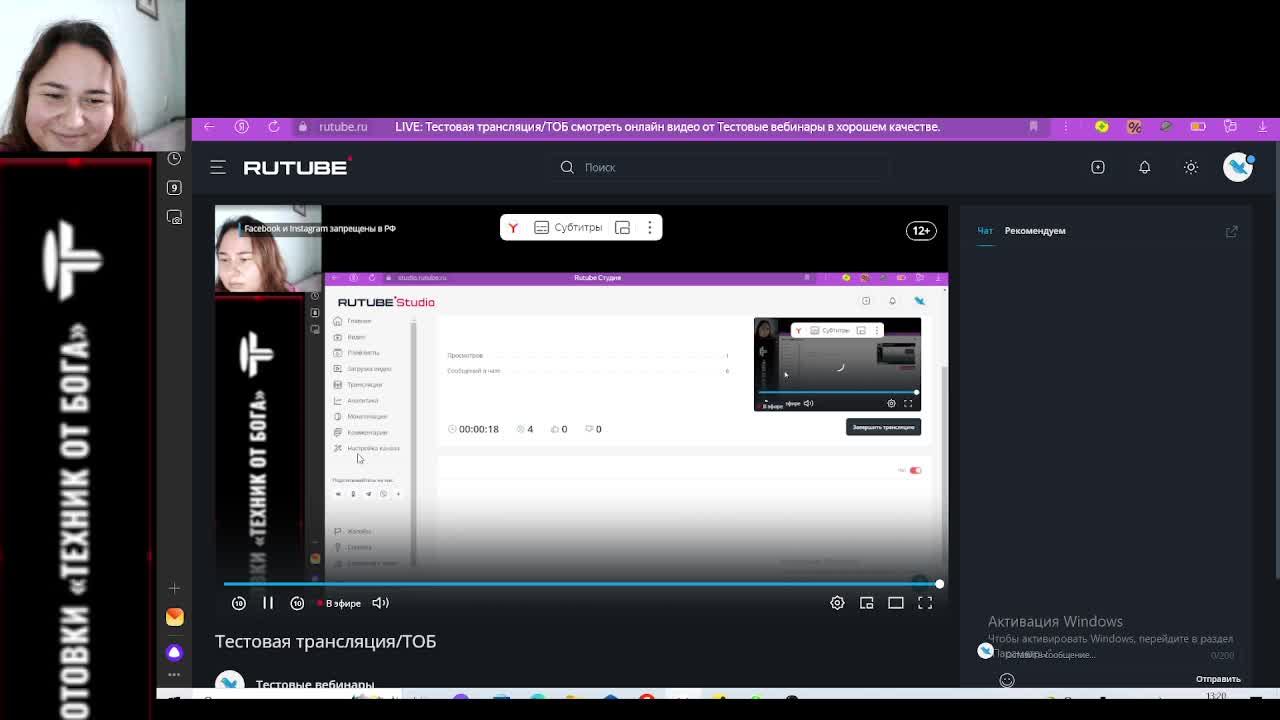Viewport: 1280px width, 720px height.
Task: Open the notifications bell
Action: pyautogui.click(x=1145, y=167)
